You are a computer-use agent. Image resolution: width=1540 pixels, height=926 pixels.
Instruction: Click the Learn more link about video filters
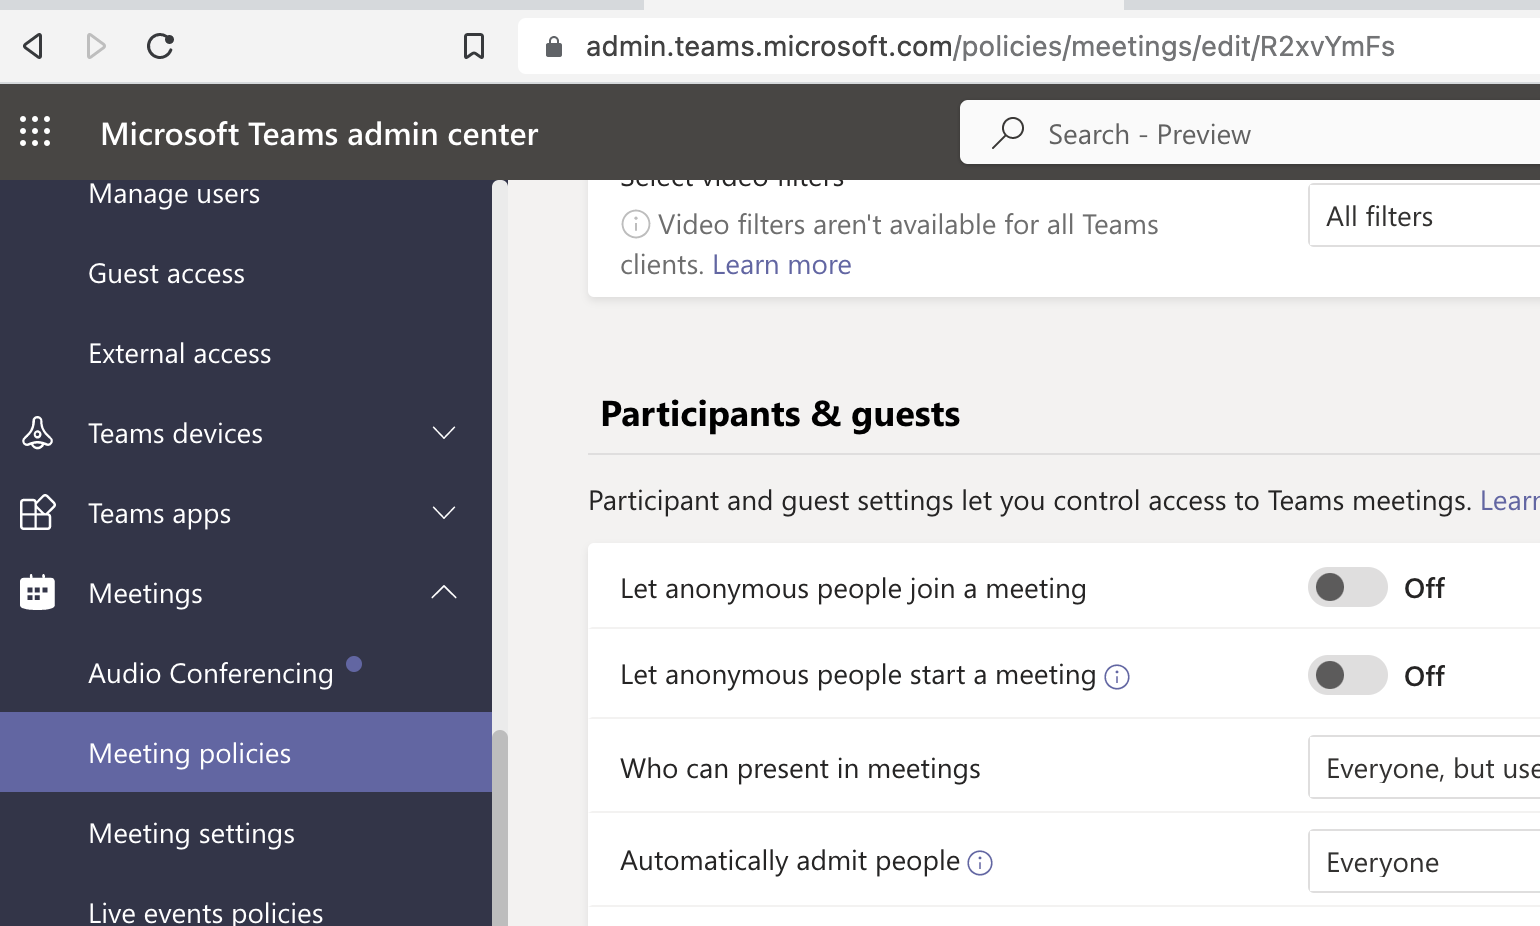(x=782, y=265)
